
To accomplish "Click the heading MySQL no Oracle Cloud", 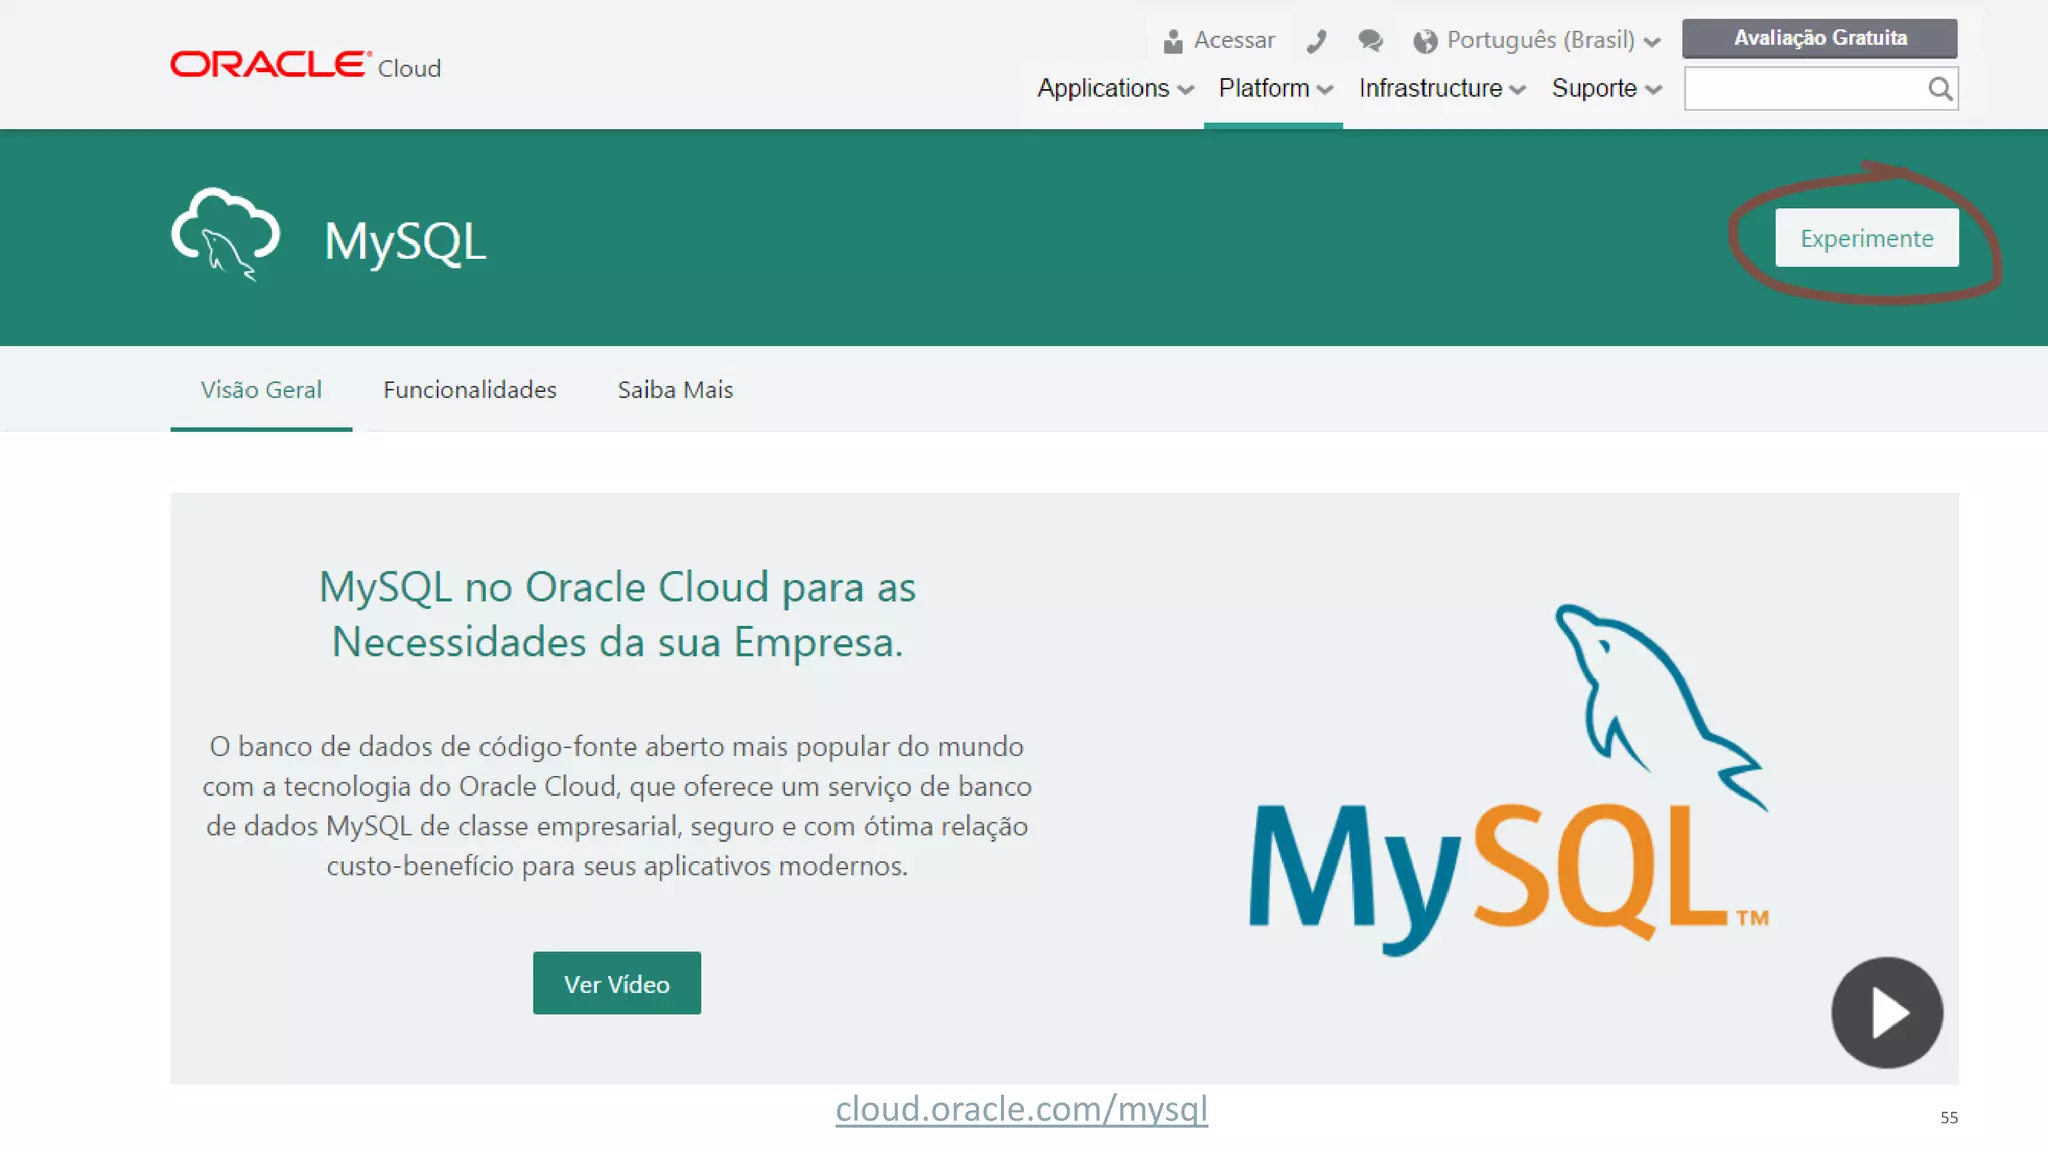I will (617, 614).
